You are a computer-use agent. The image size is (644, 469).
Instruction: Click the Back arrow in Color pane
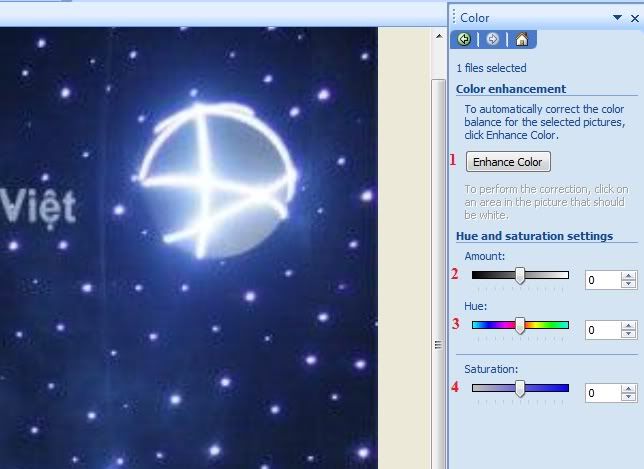point(464,39)
